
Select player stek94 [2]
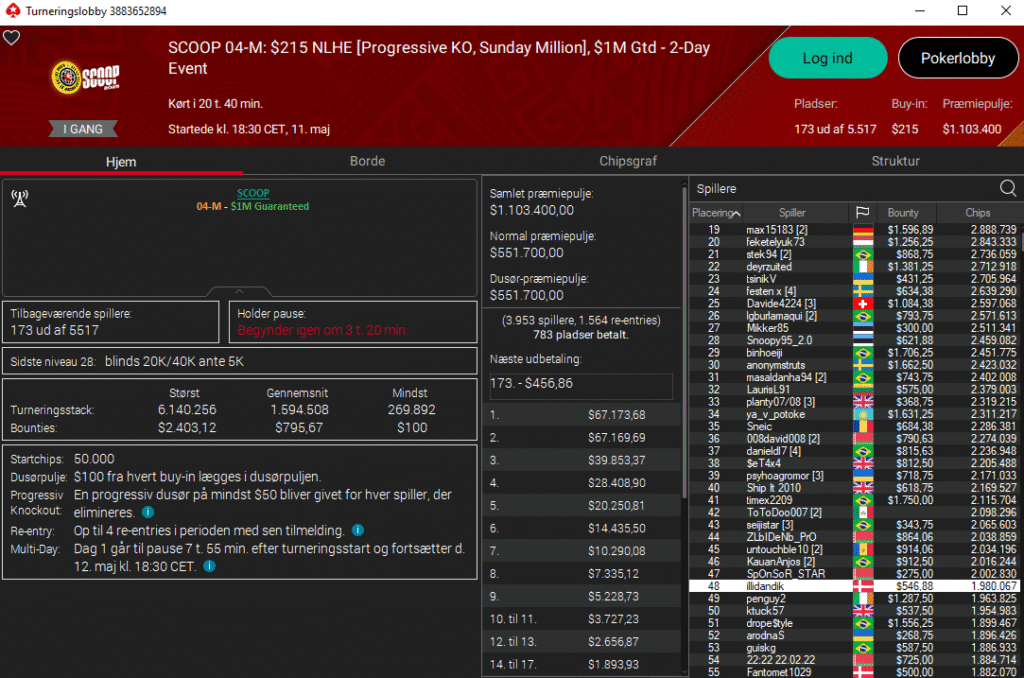point(854,255)
